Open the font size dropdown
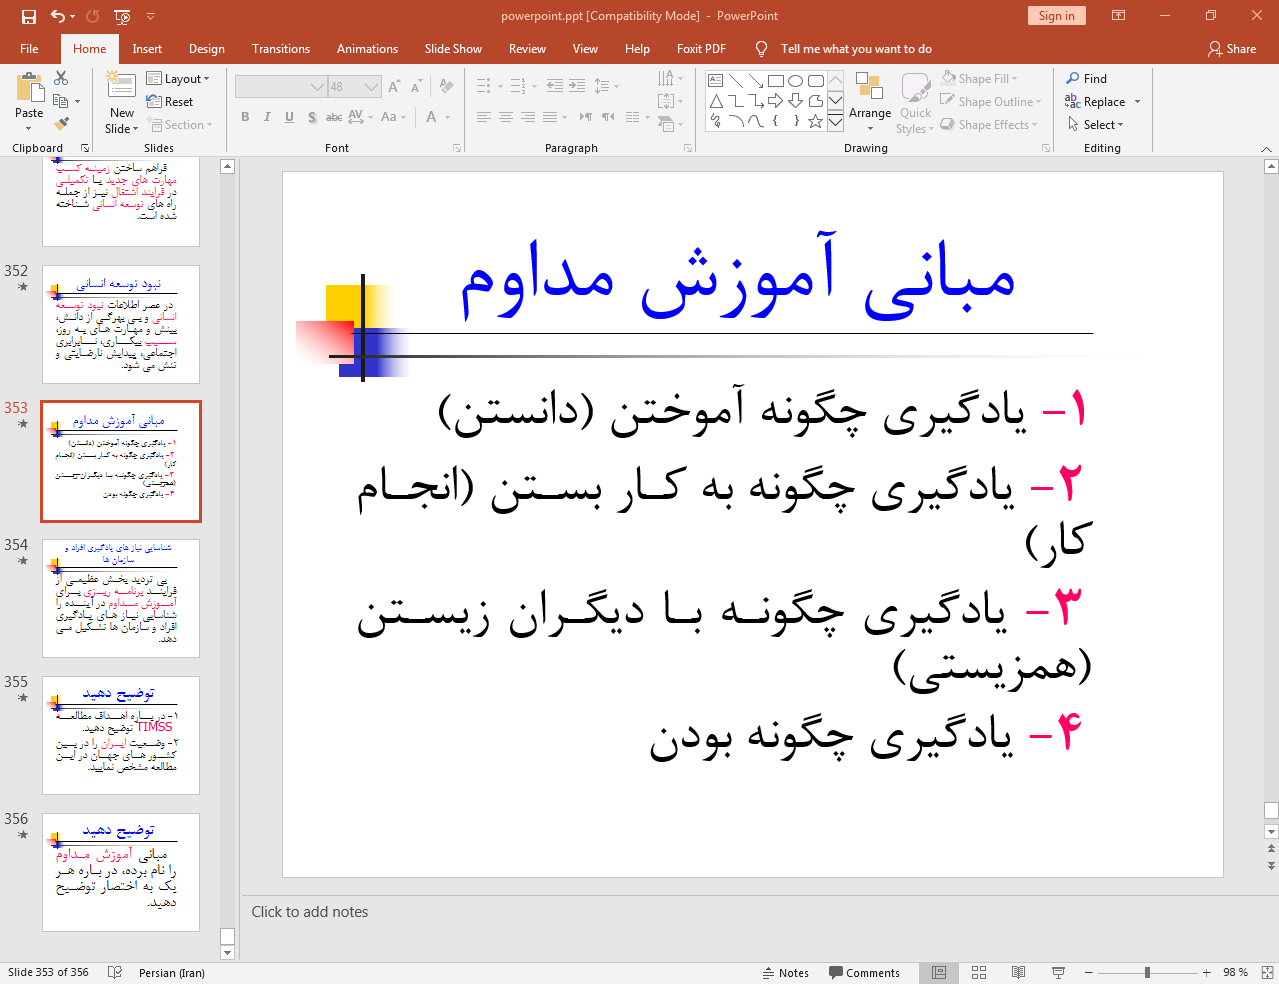1279x984 pixels. [372, 87]
